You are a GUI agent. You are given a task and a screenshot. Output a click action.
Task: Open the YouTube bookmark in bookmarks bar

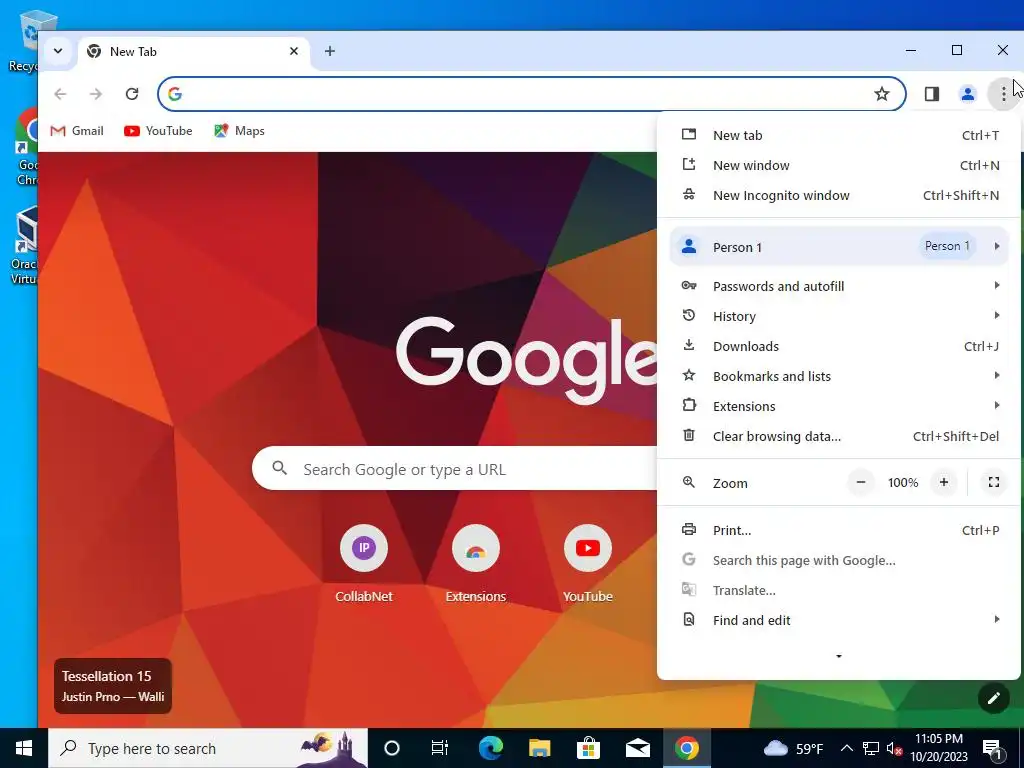(158, 131)
